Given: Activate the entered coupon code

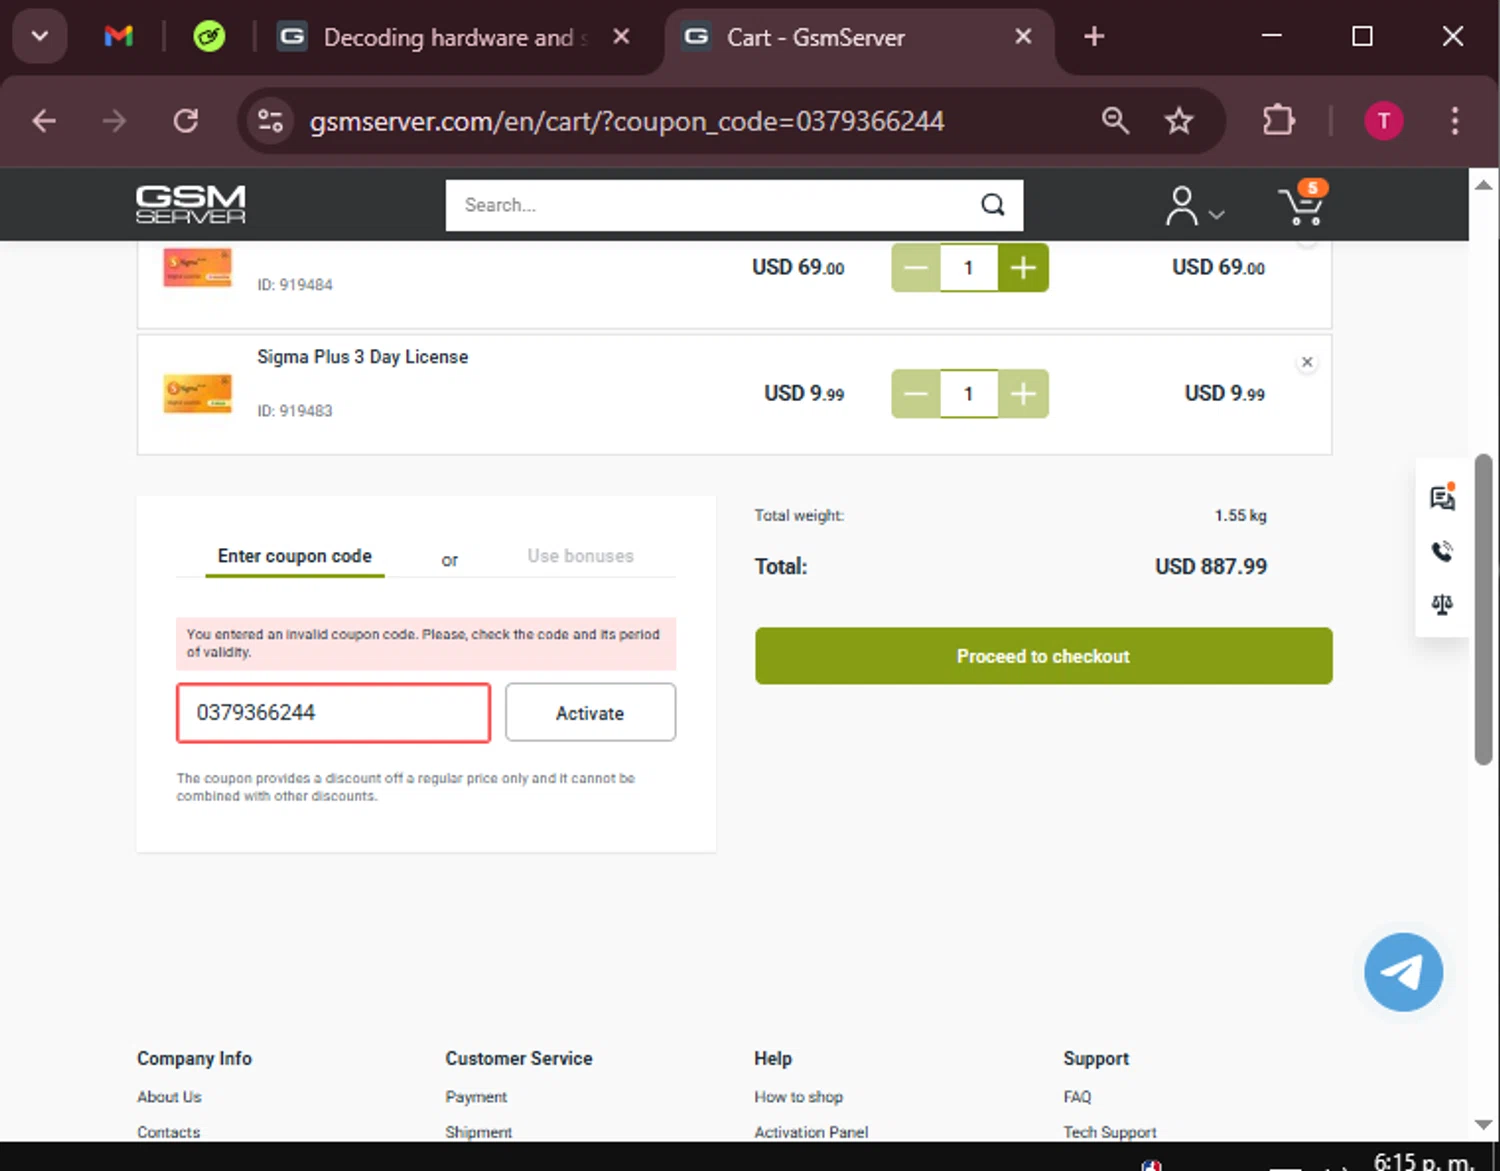Looking at the screenshot, I should tap(590, 713).
